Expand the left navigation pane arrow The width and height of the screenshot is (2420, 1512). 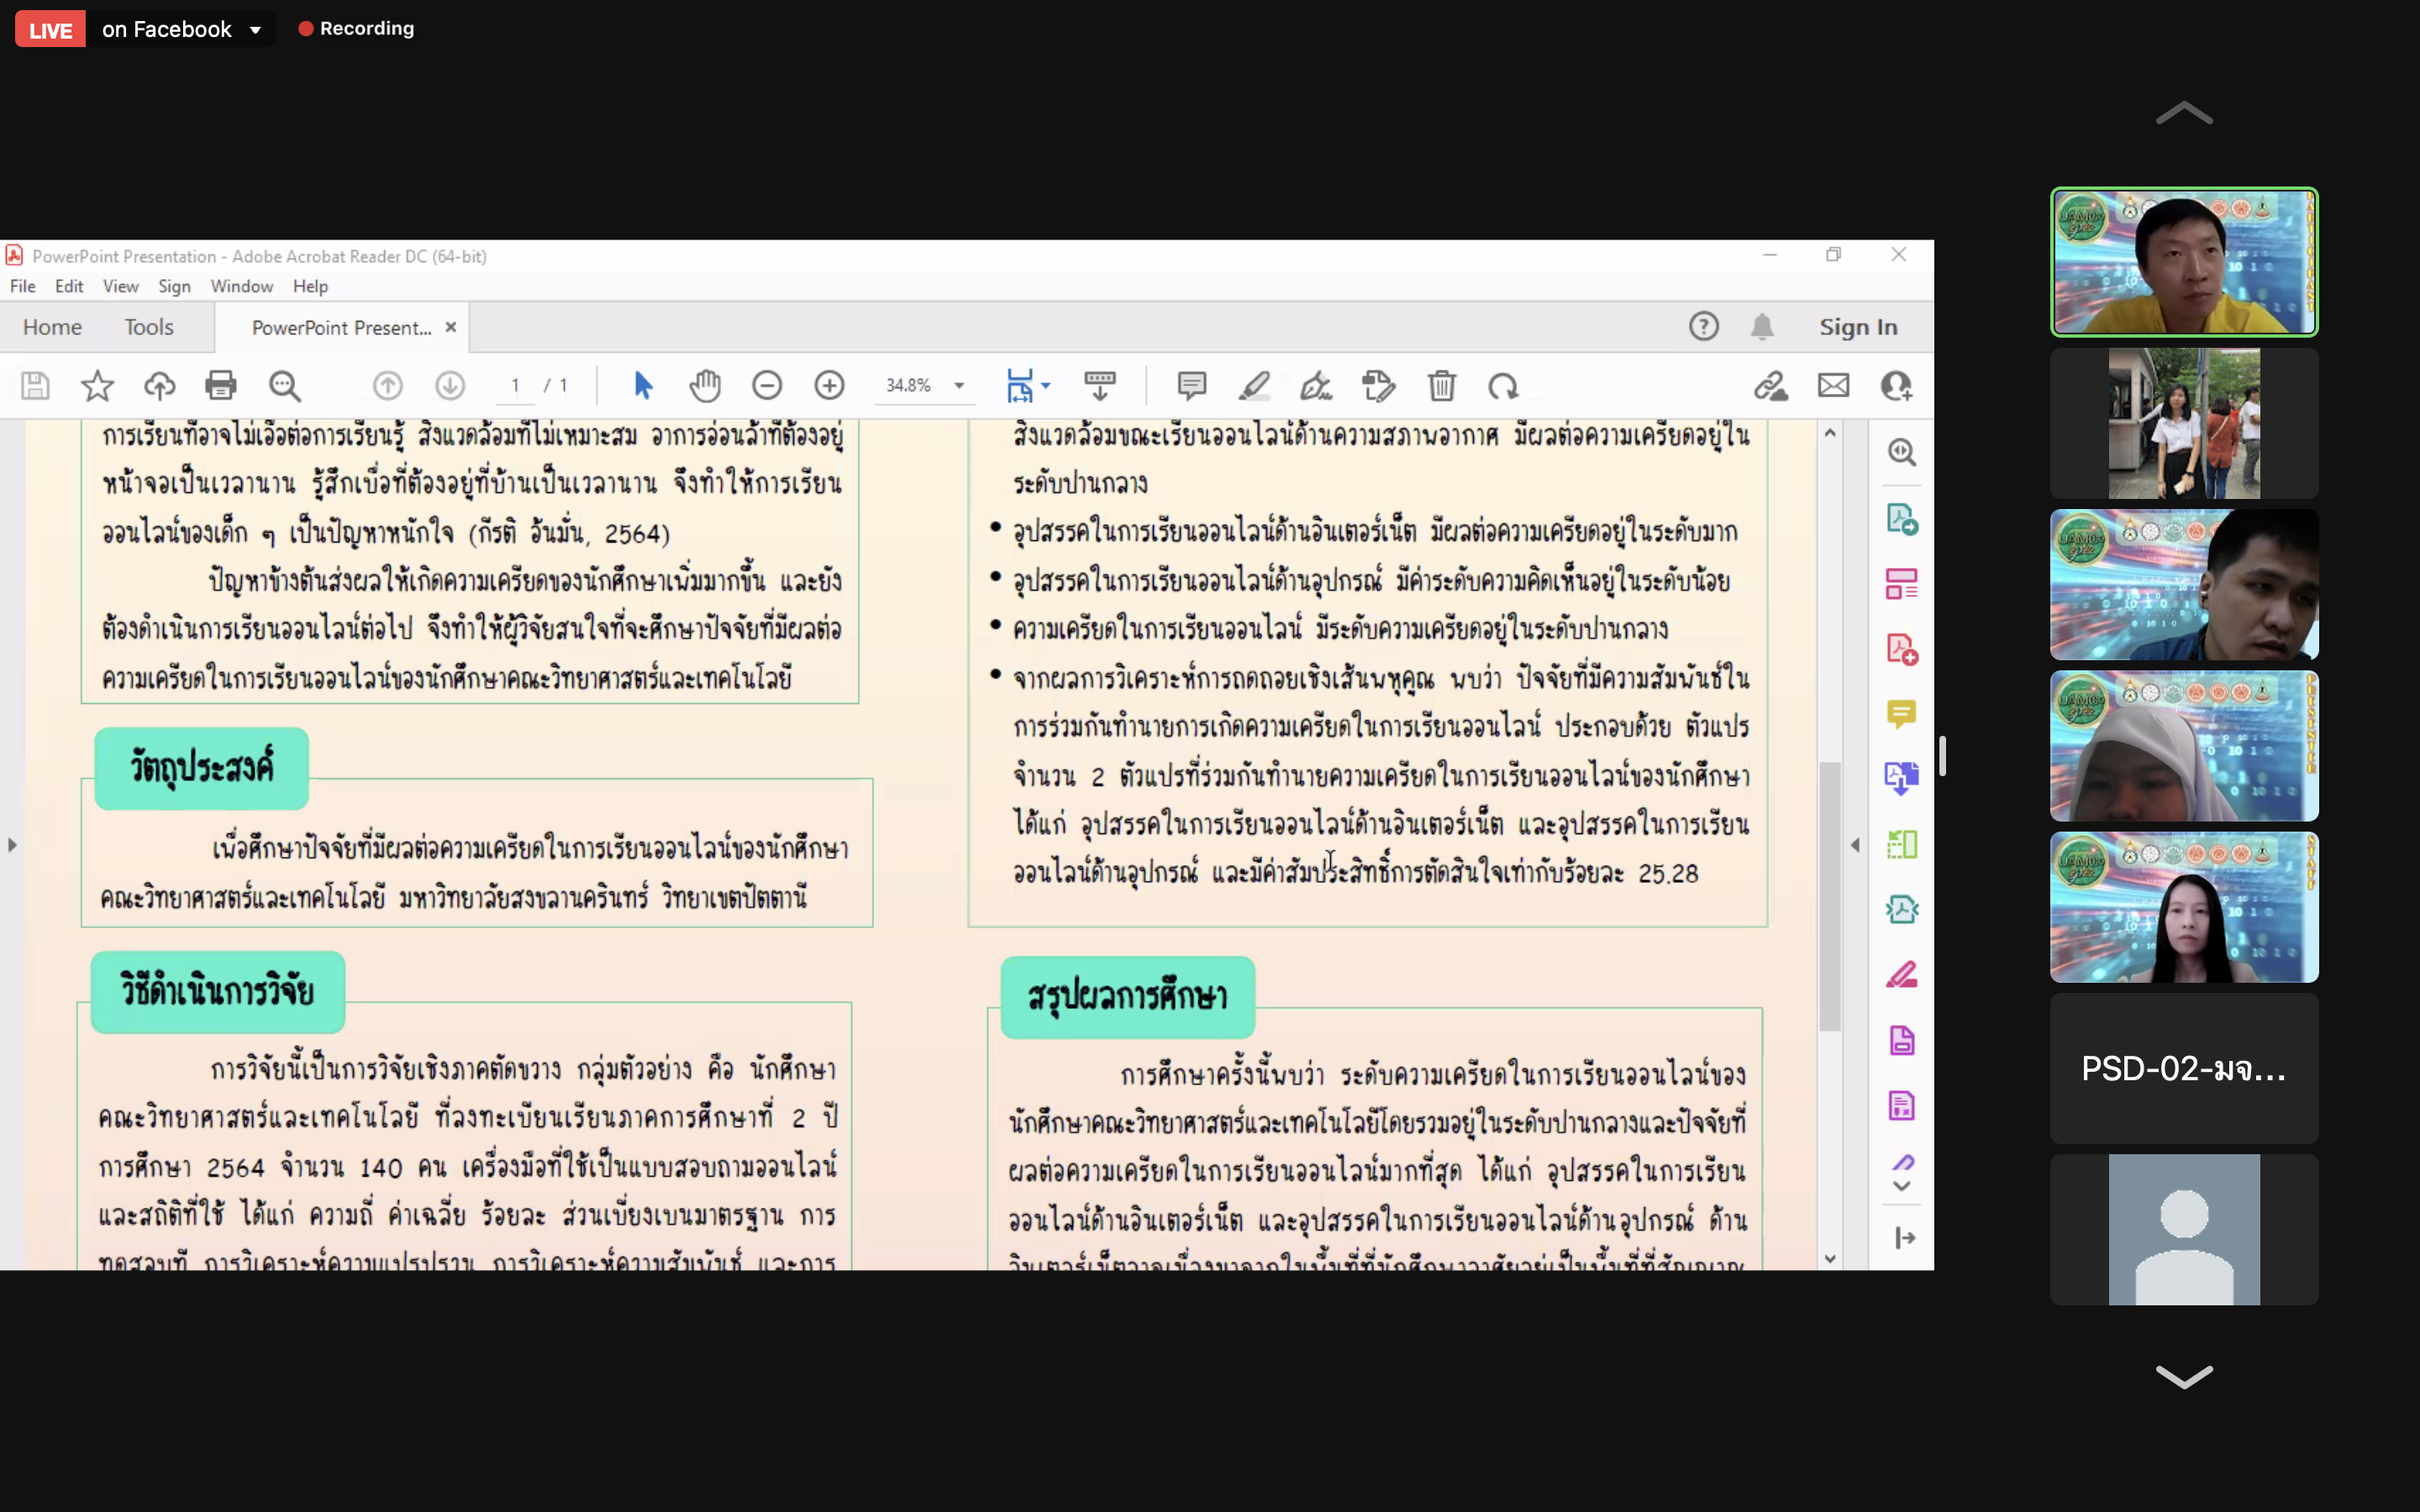12,845
